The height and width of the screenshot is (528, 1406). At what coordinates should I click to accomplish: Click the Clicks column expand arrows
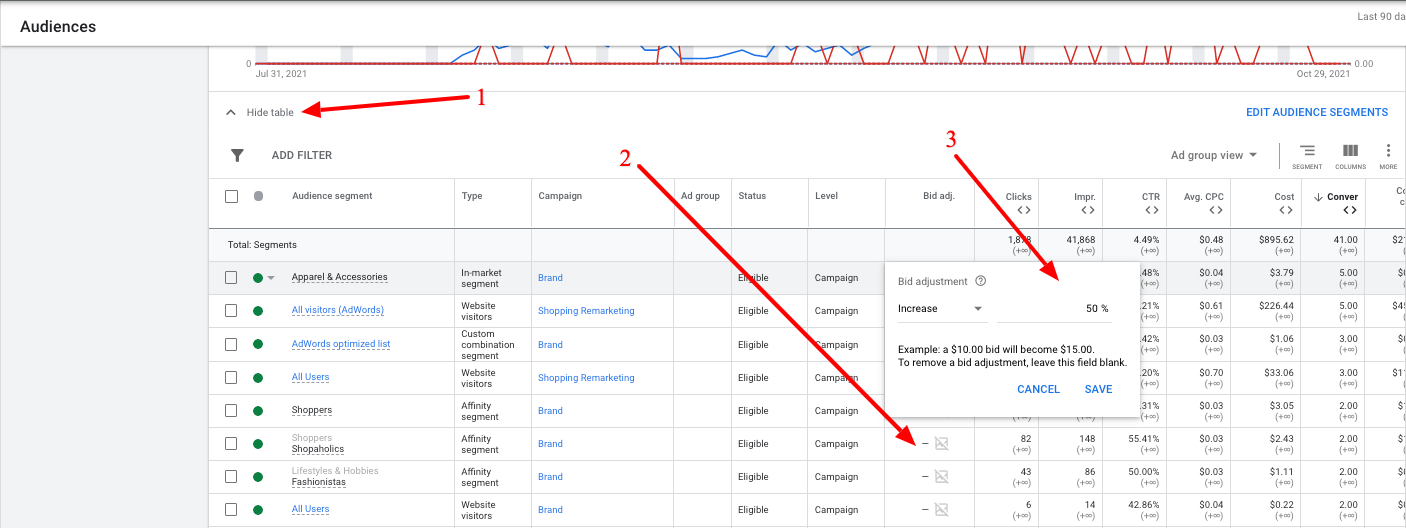(x=1024, y=210)
